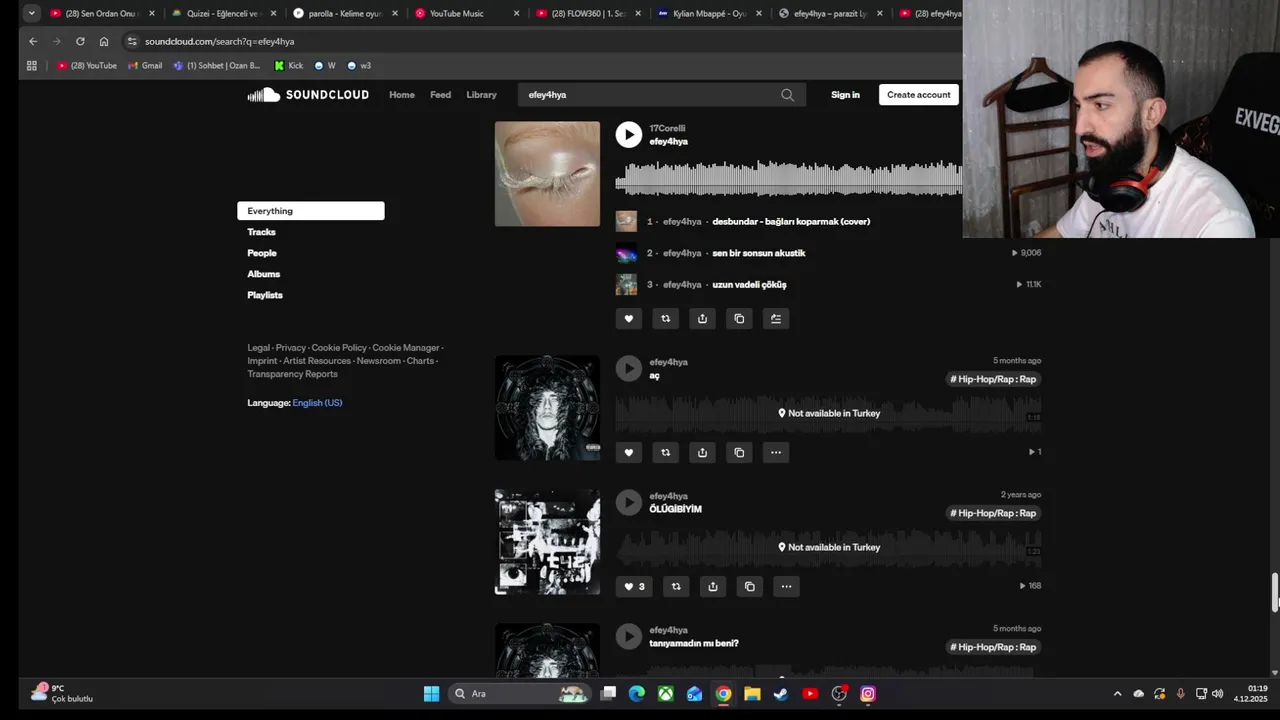Click the cover art of track aç
Image resolution: width=1280 pixels, height=720 pixels.
click(x=547, y=408)
